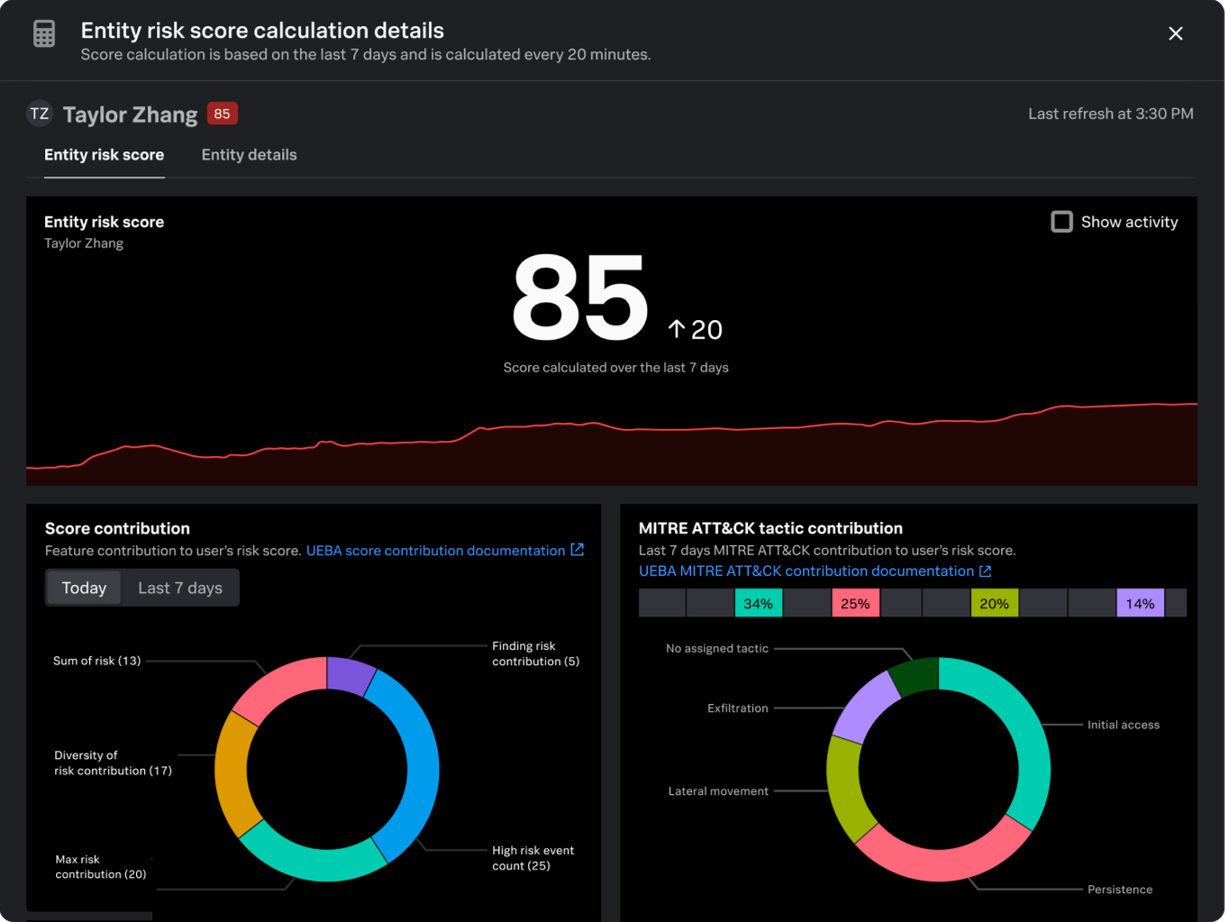This screenshot has width=1225, height=922.
Task: Click the olive 20% tactic bar segment
Action: pyautogui.click(x=994, y=603)
